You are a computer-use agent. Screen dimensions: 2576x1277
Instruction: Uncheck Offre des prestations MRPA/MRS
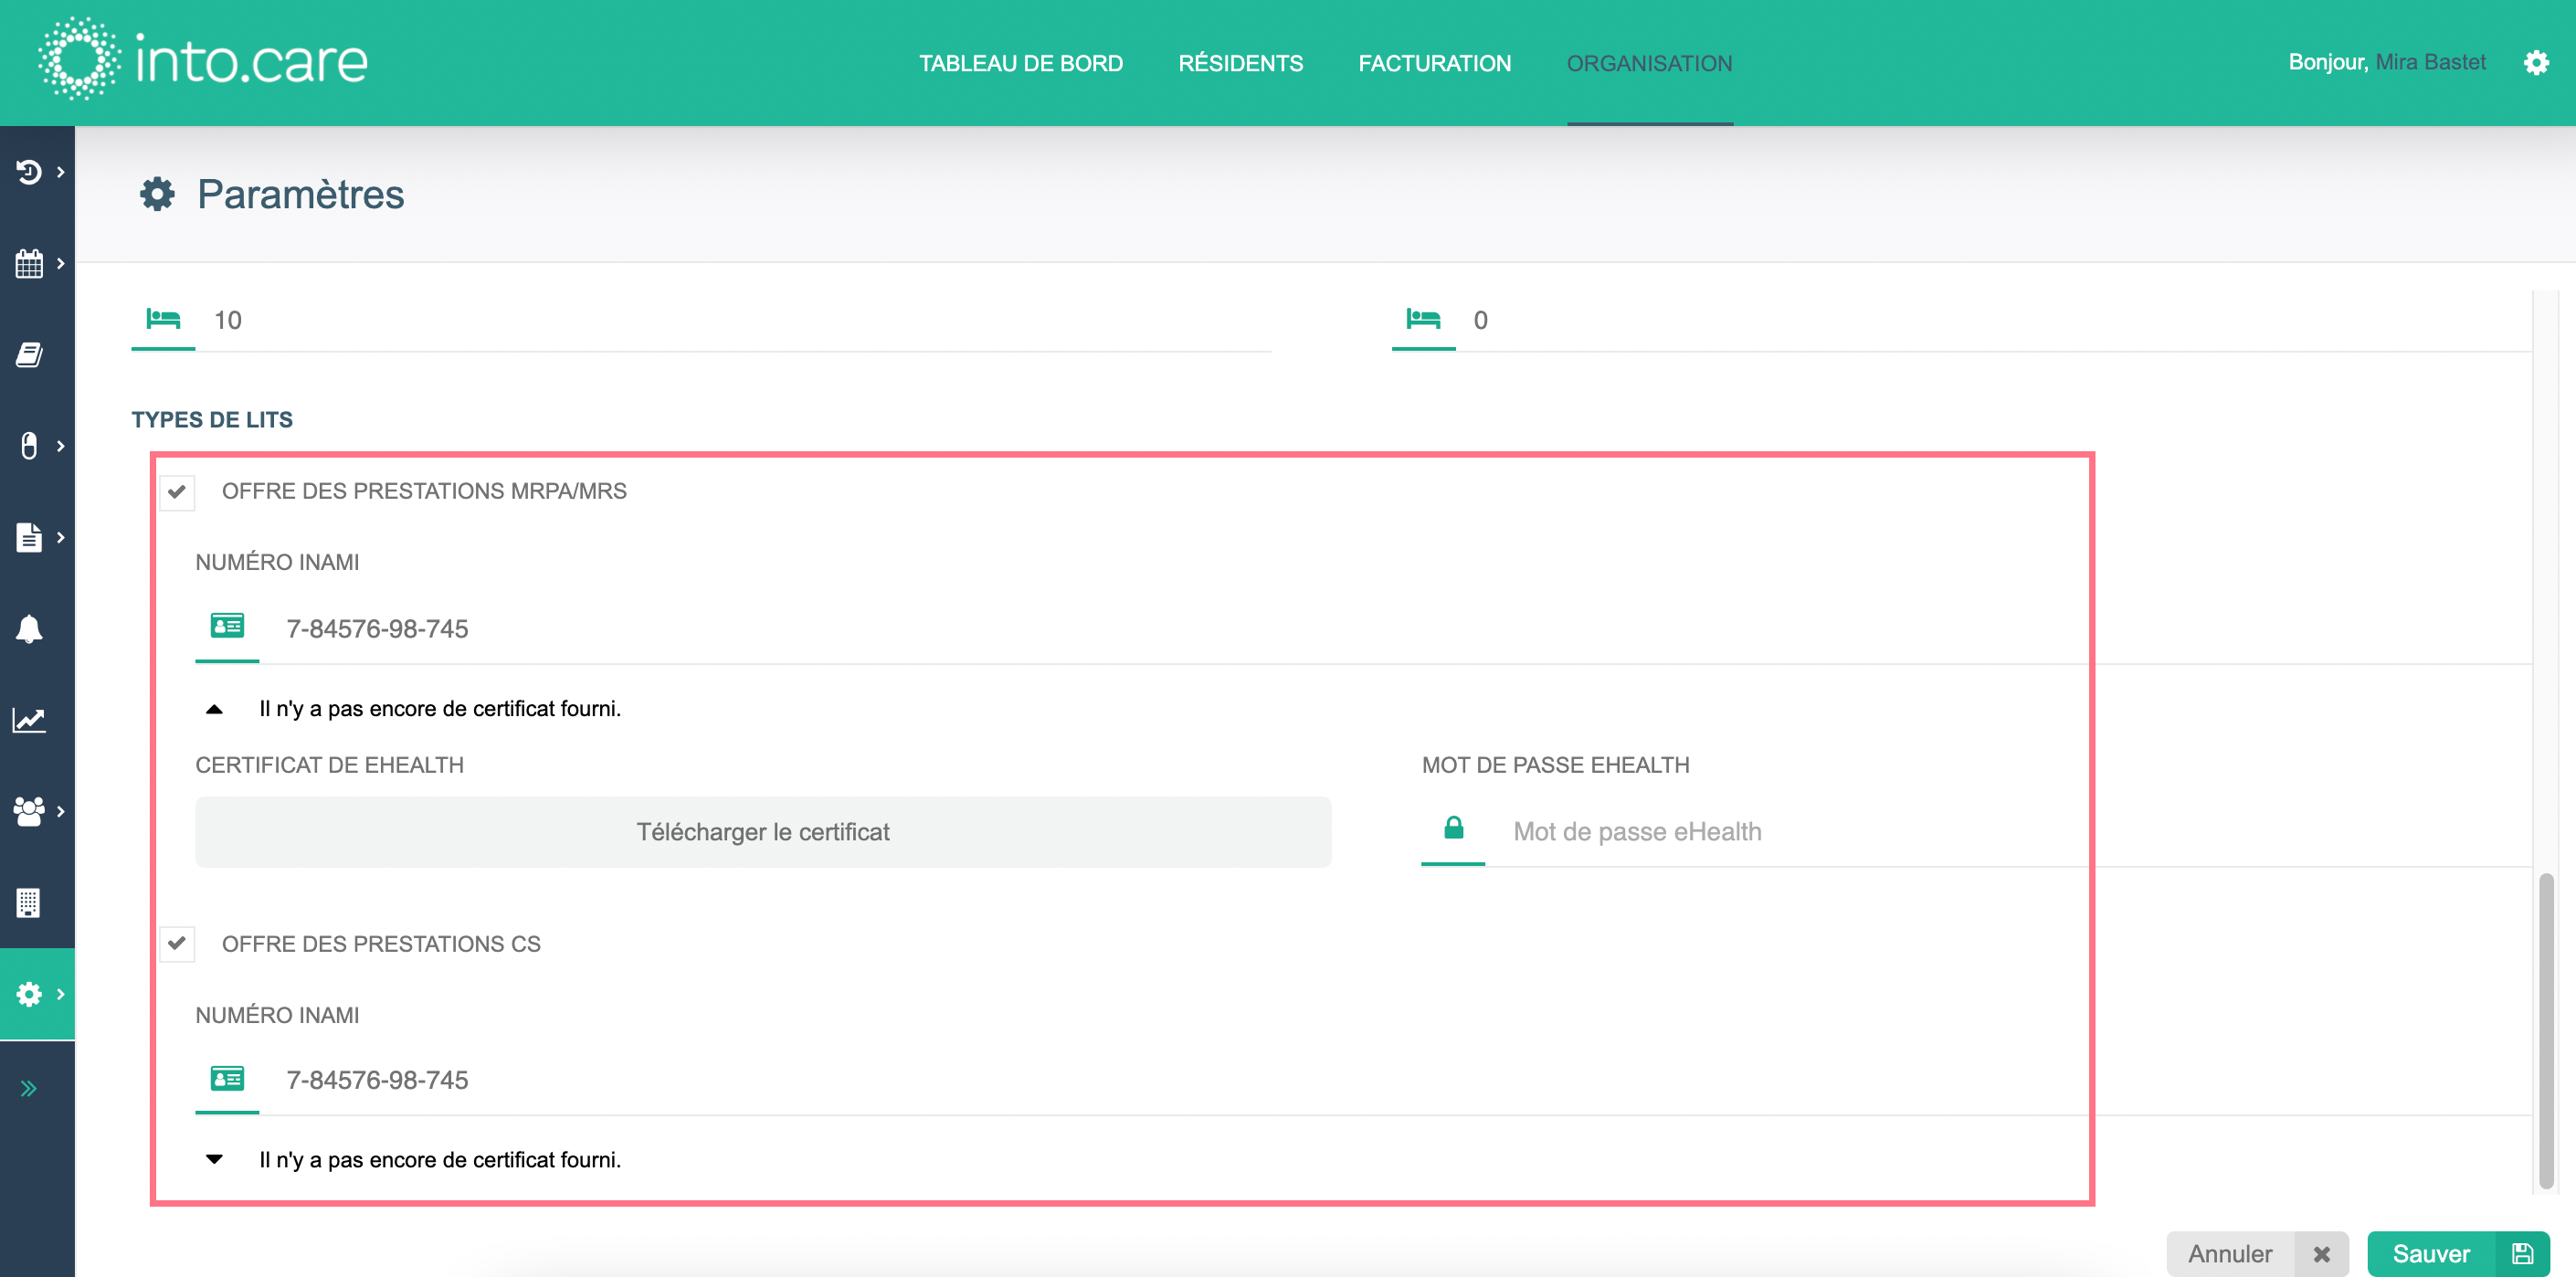[x=177, y=492]
